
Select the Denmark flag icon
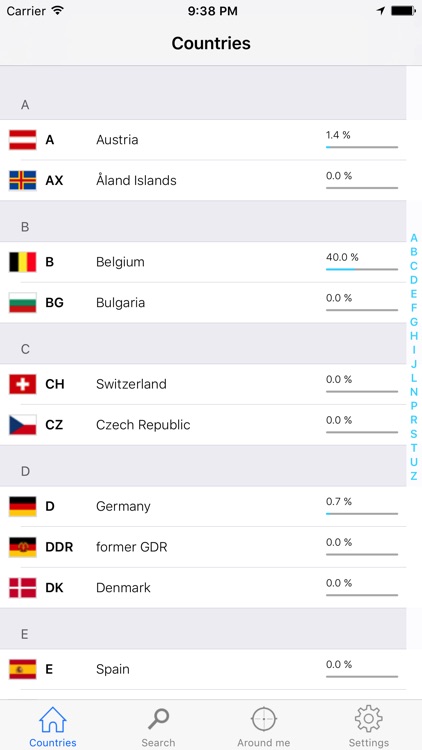(22, 588)
